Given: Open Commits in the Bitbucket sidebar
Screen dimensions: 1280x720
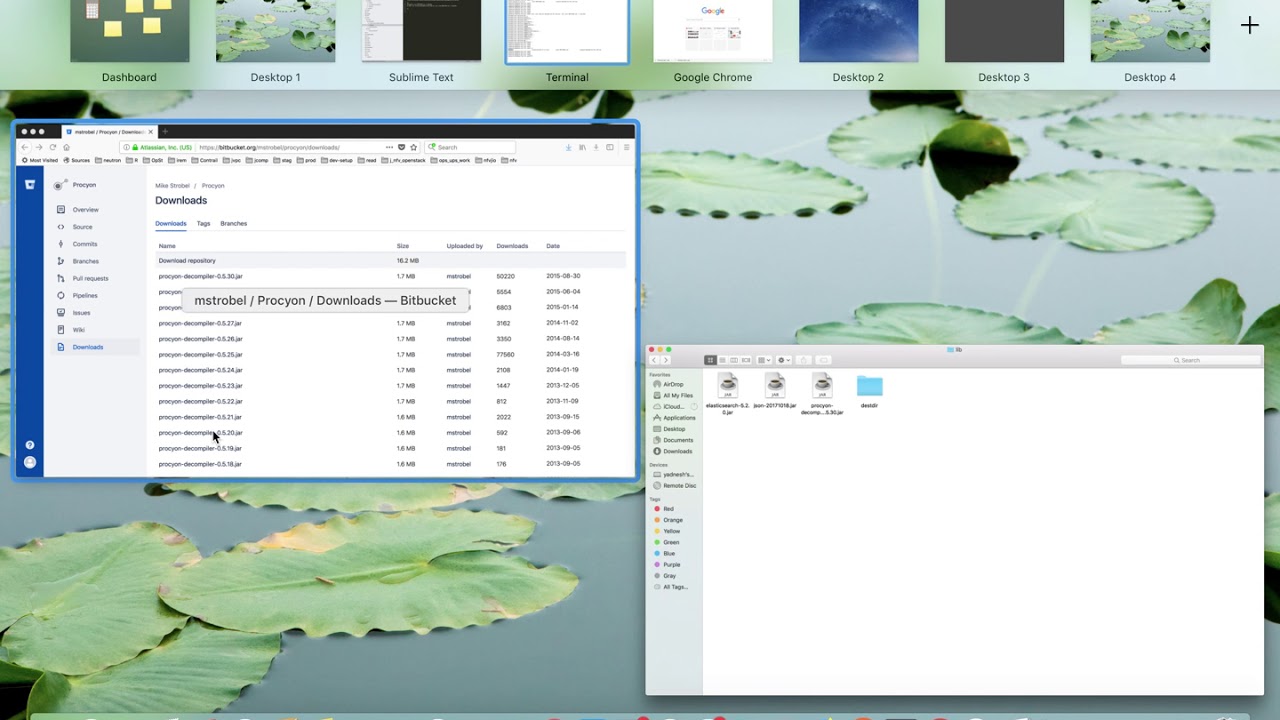Looking at the screenshot, I should click(85, 244).
